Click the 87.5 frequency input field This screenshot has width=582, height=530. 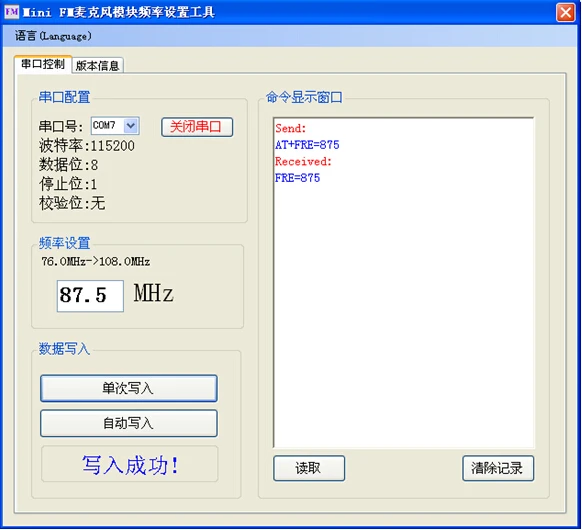pyautogui.click(x=90, y=296)
